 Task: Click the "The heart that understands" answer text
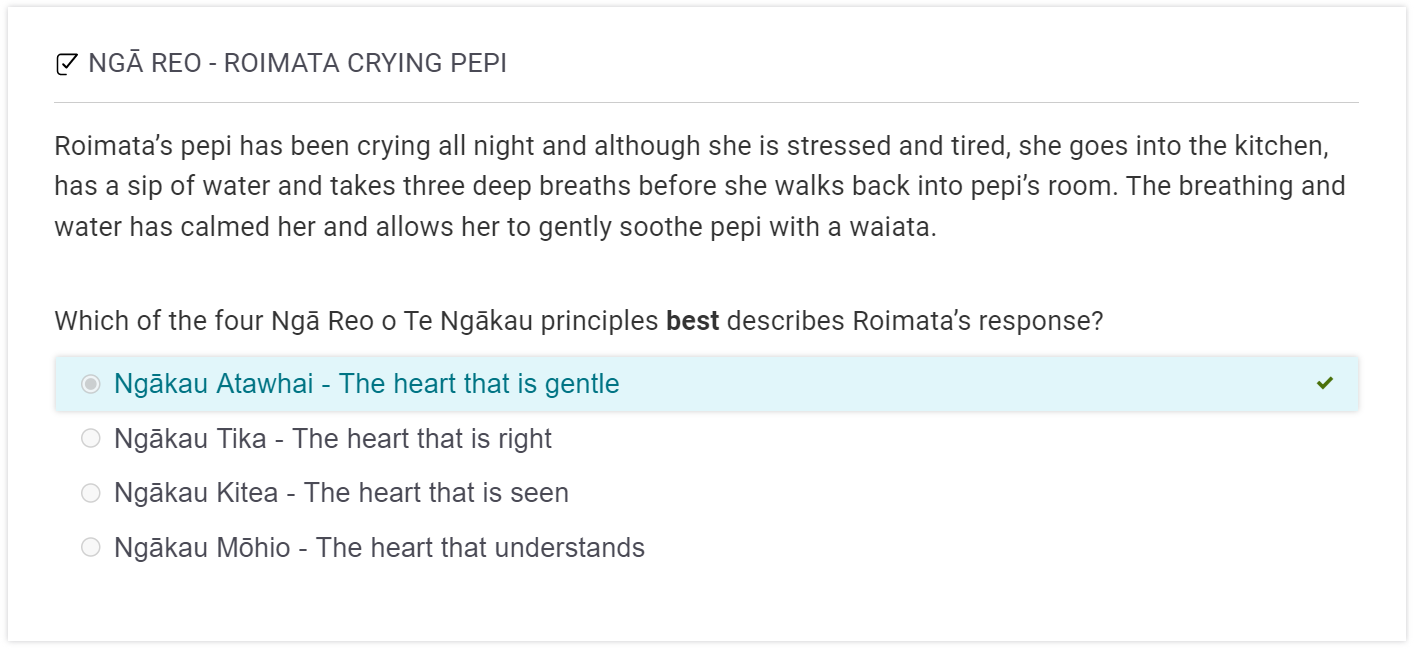(480, 548)
